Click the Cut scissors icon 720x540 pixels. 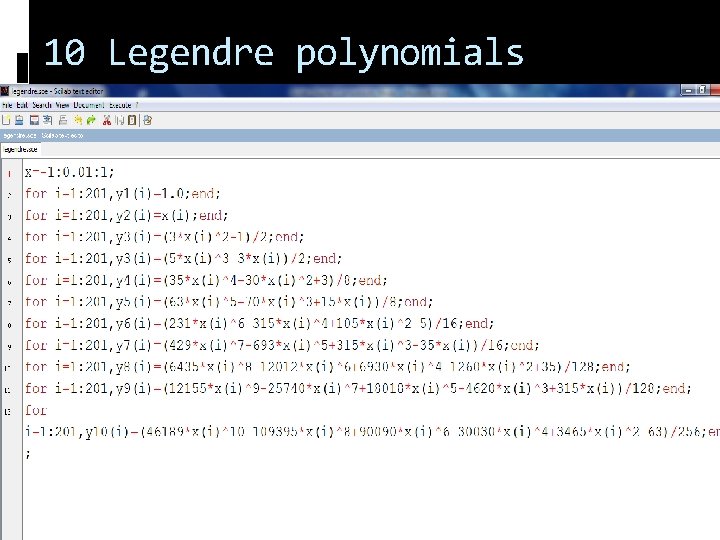point(107,120)
